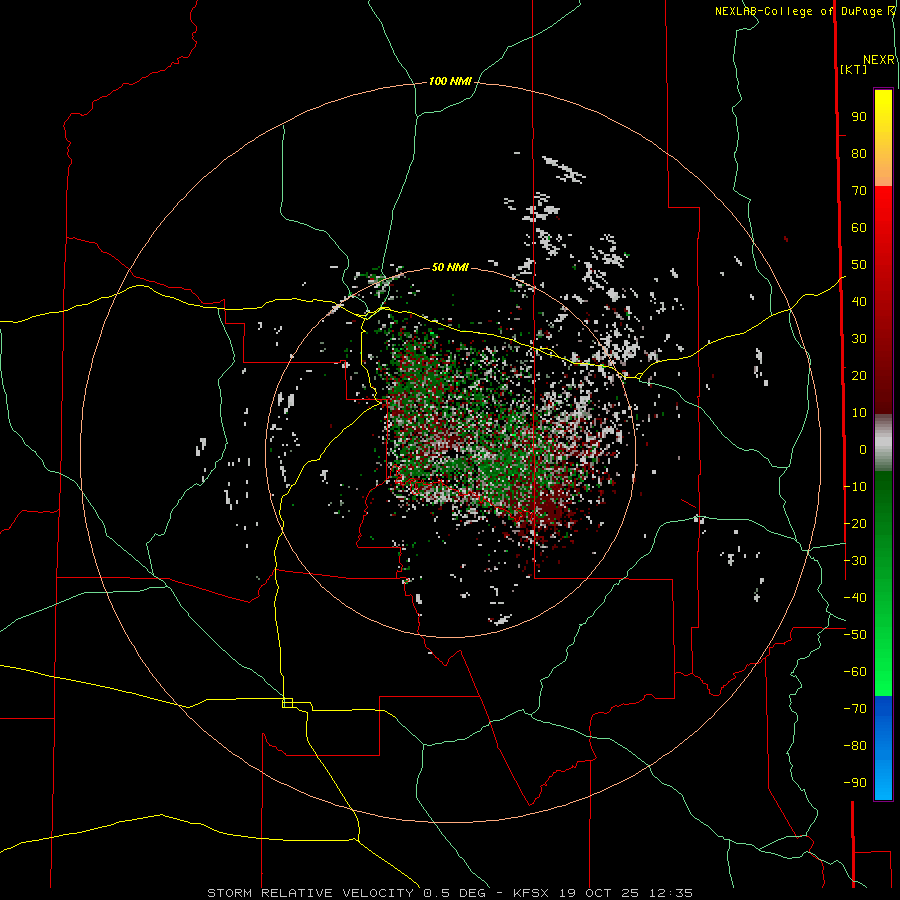Click the positive 10 scale value
900x900 pixels.
[x=859, y=413]
